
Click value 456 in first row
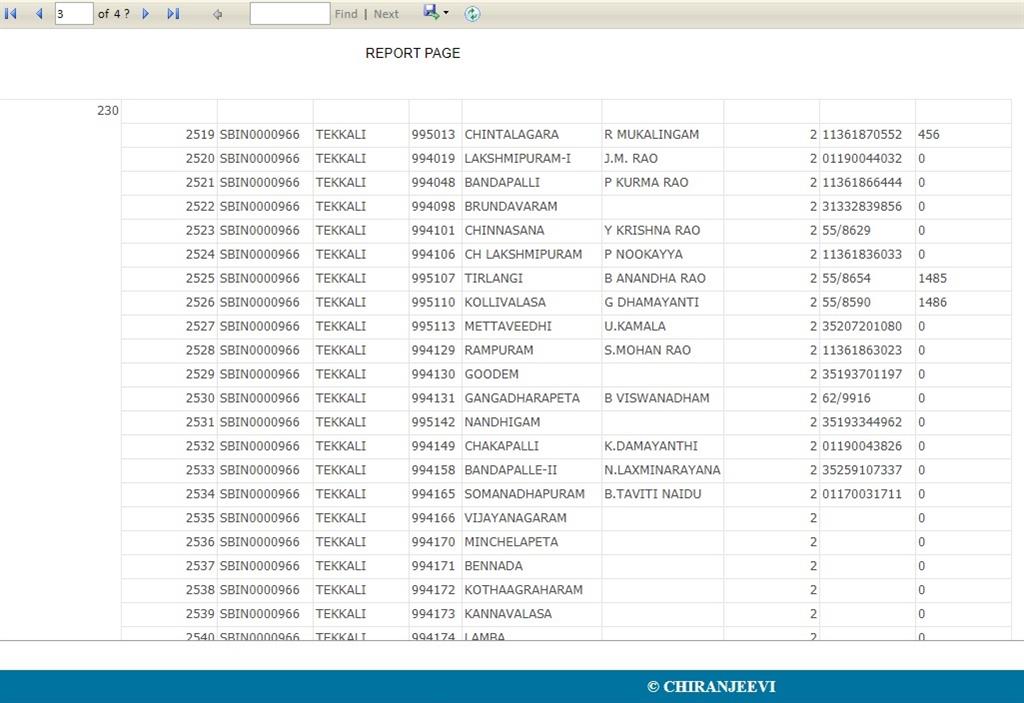point(928,135)
